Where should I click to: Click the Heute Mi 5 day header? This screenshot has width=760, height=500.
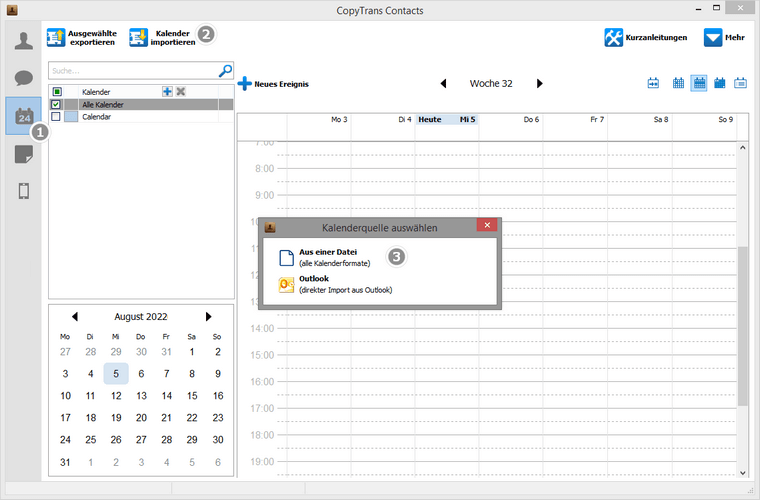coord(447,120)
